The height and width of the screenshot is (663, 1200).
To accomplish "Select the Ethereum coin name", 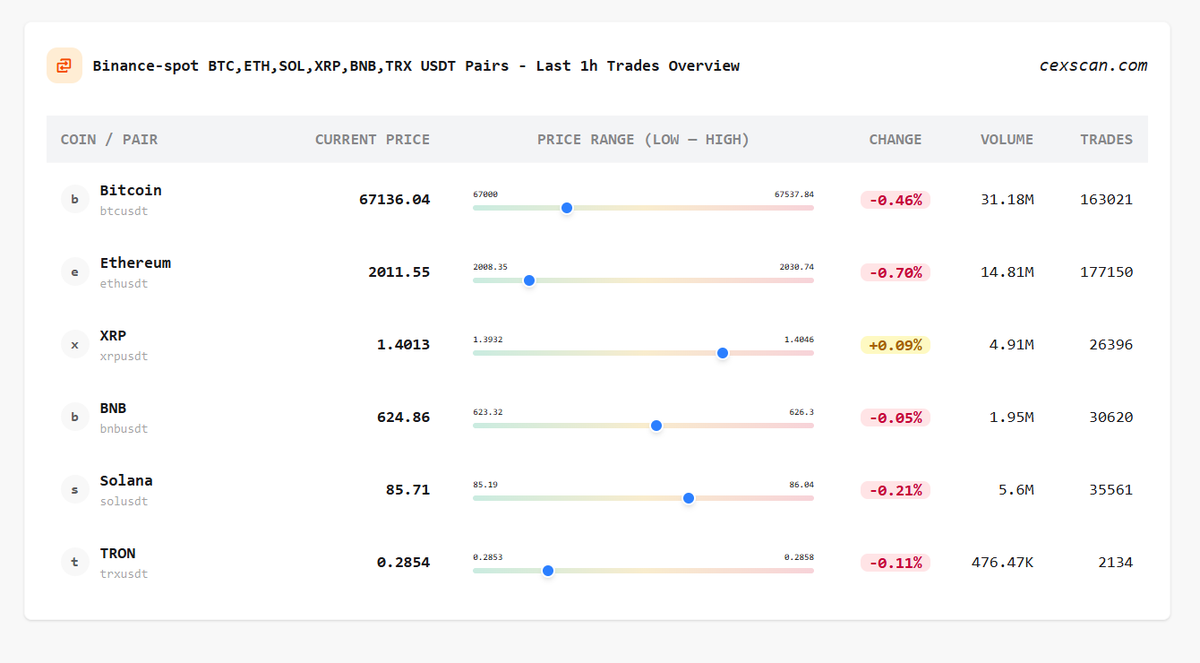I will click(135, 263).
